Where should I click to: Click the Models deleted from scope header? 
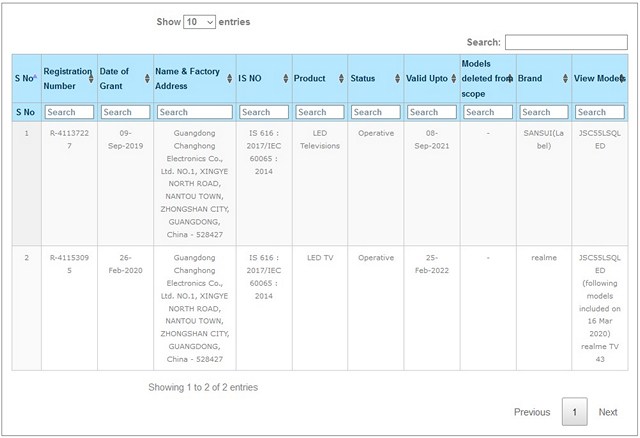tap(488, 78)
